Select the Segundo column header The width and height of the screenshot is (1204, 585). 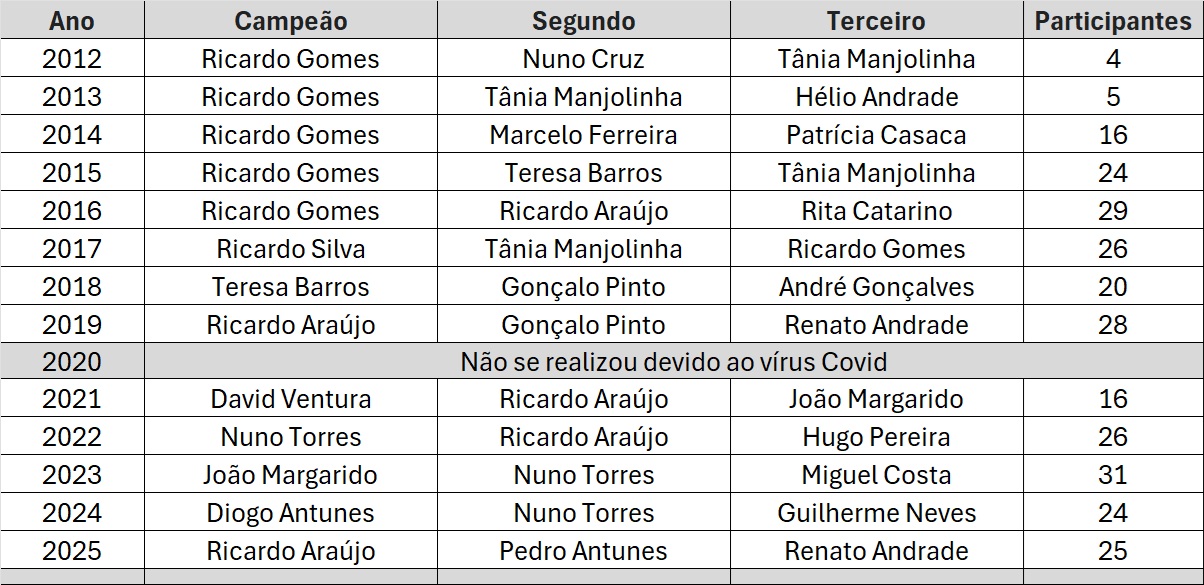click(583, 21)
